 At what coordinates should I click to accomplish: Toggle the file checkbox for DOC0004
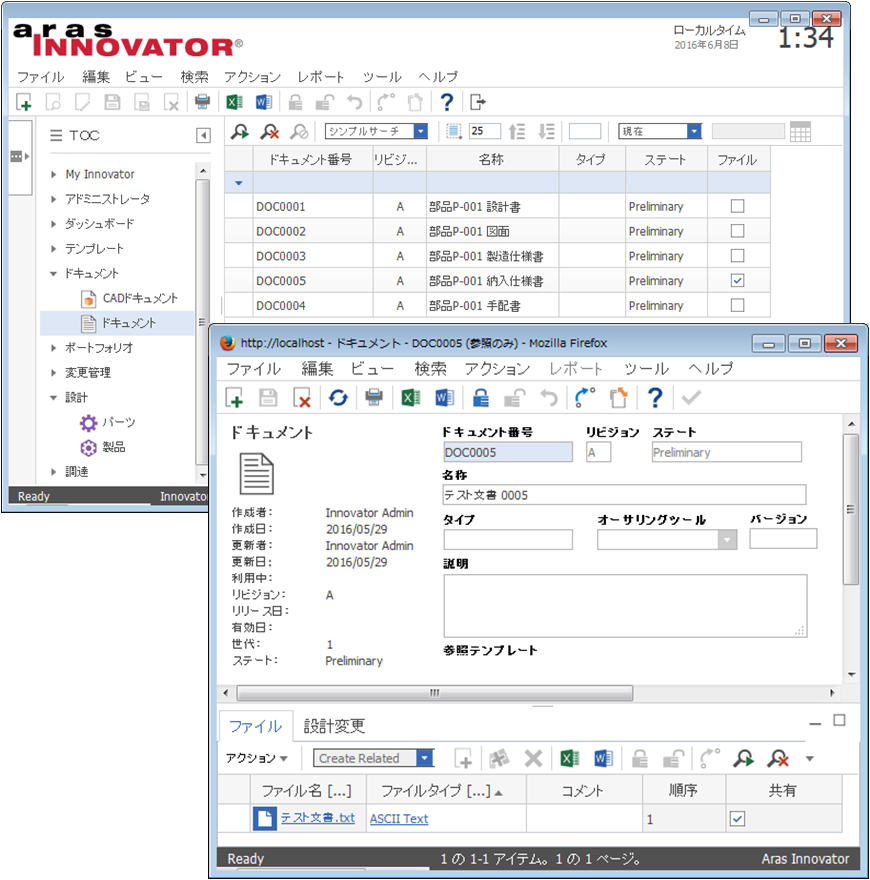point(738,305)
